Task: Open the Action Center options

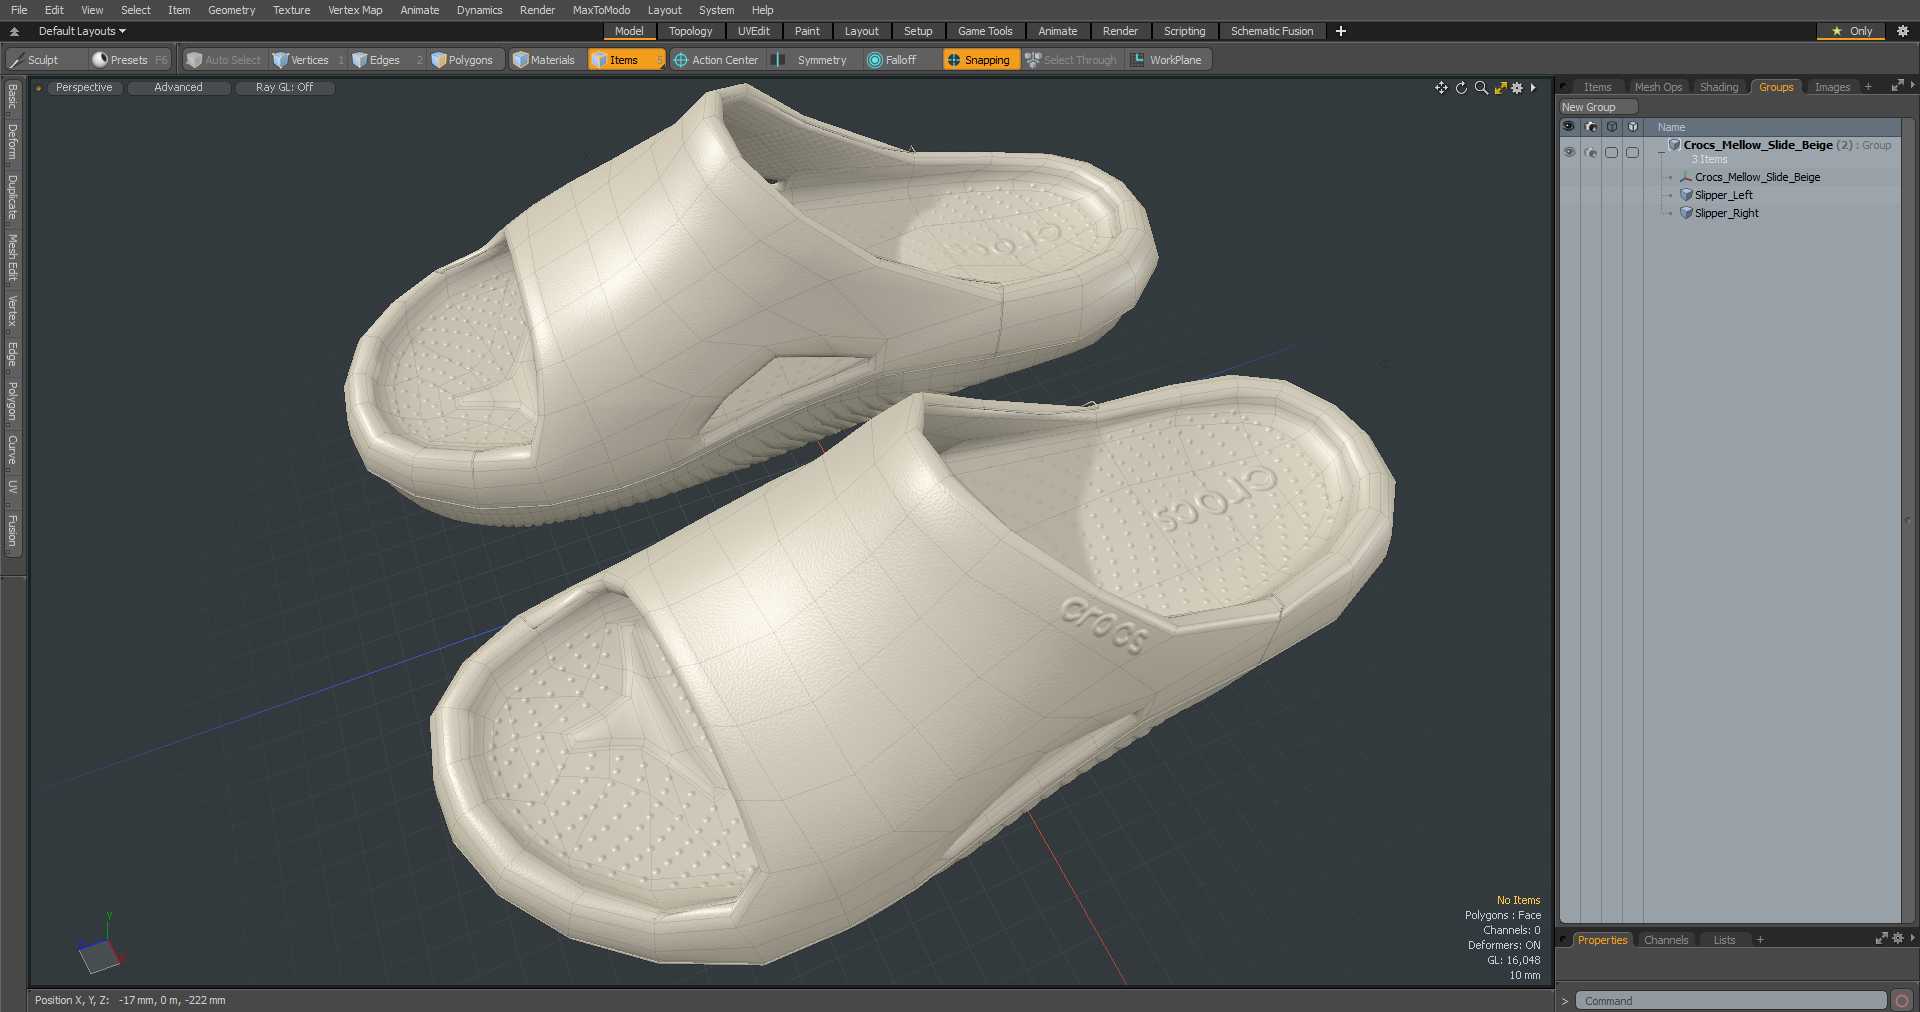Action: tap(716, 60)
